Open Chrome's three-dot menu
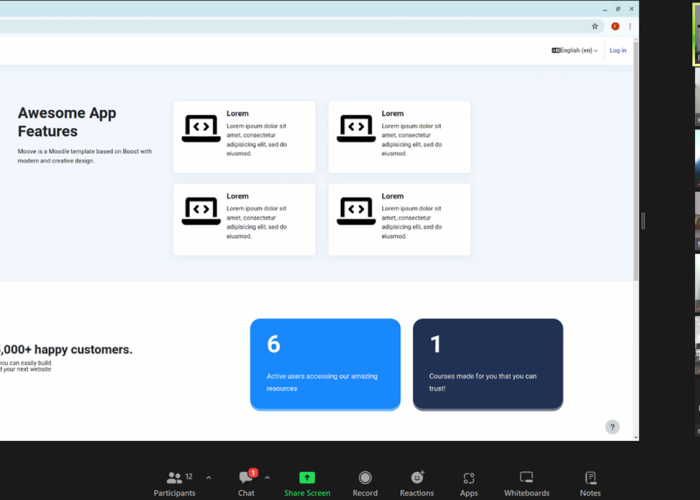Image resolution: width=700 pixels, height=500 pixels. (x=630, y=26)
